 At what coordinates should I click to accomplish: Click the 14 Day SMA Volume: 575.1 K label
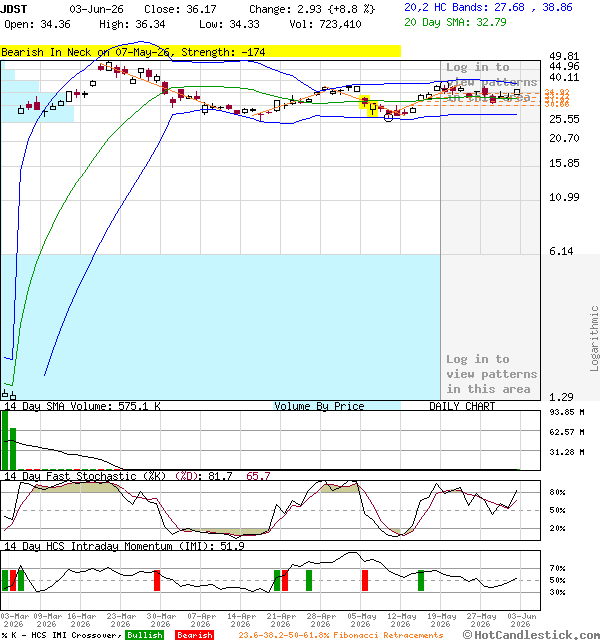(x=82, y=406)
